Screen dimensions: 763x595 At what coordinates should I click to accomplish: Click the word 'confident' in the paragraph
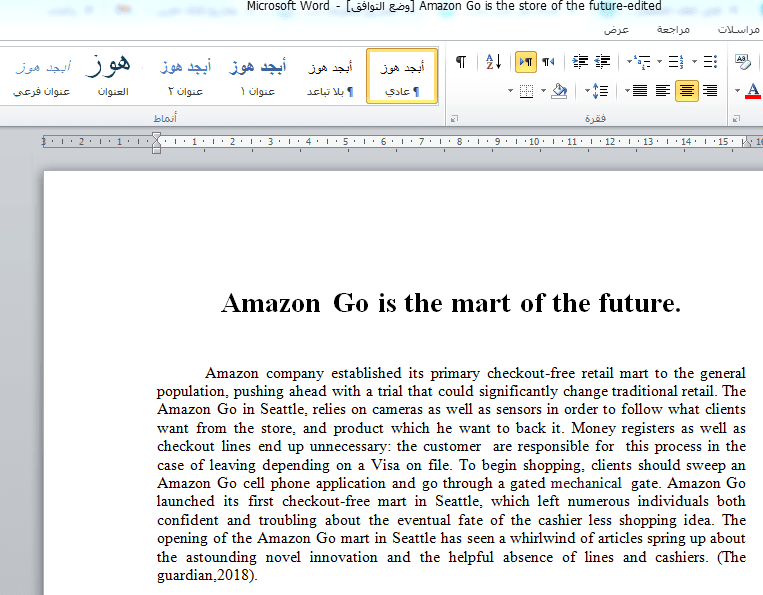pos(188,520)
